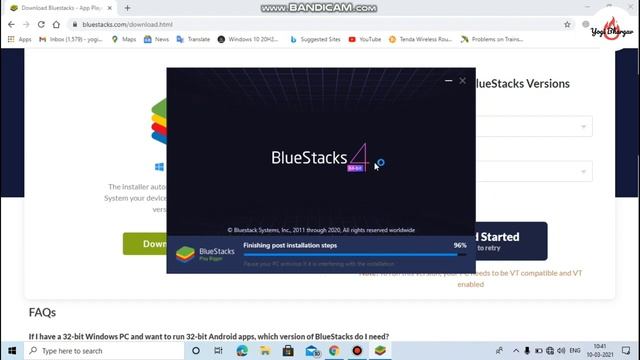Image resolution: width=640 pixels, height=360 pixels.
Task: Click the browser back arrow
Action: (11, 24)
